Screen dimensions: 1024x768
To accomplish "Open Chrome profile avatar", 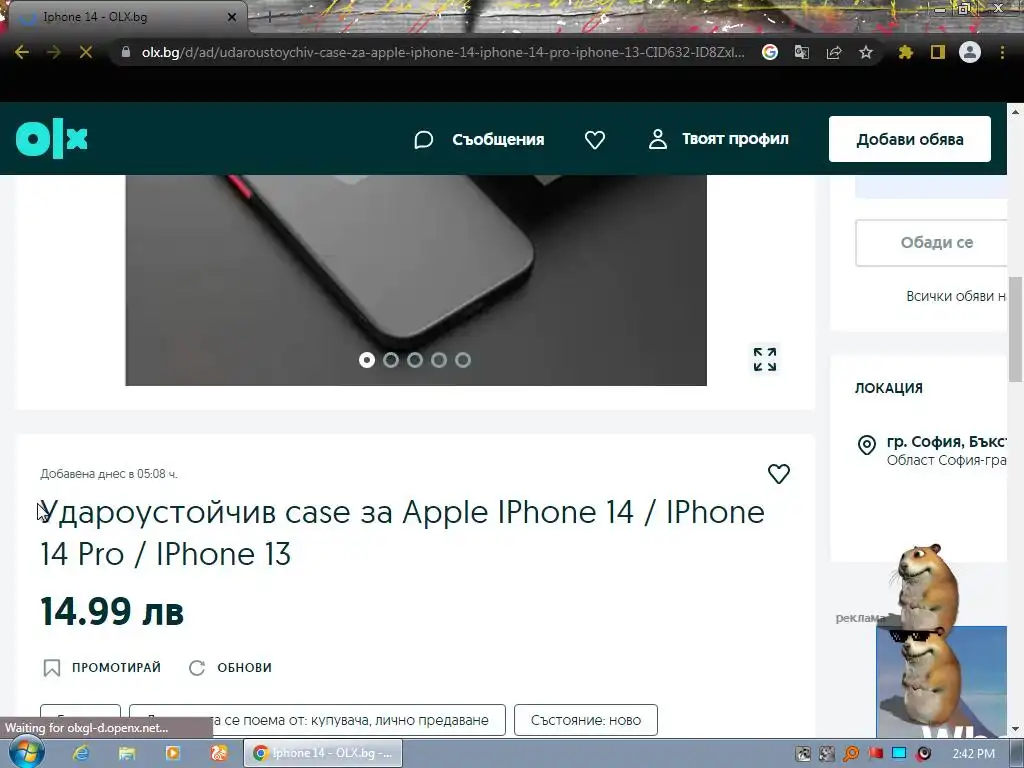I will coord(970,52).
